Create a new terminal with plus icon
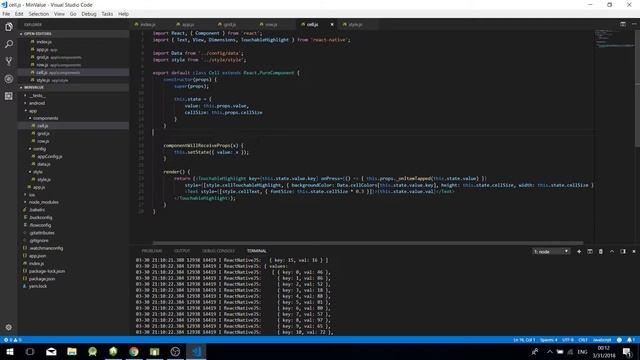This screenshot has height=360, width=640. pyautogui.click(x=579, y=251)
